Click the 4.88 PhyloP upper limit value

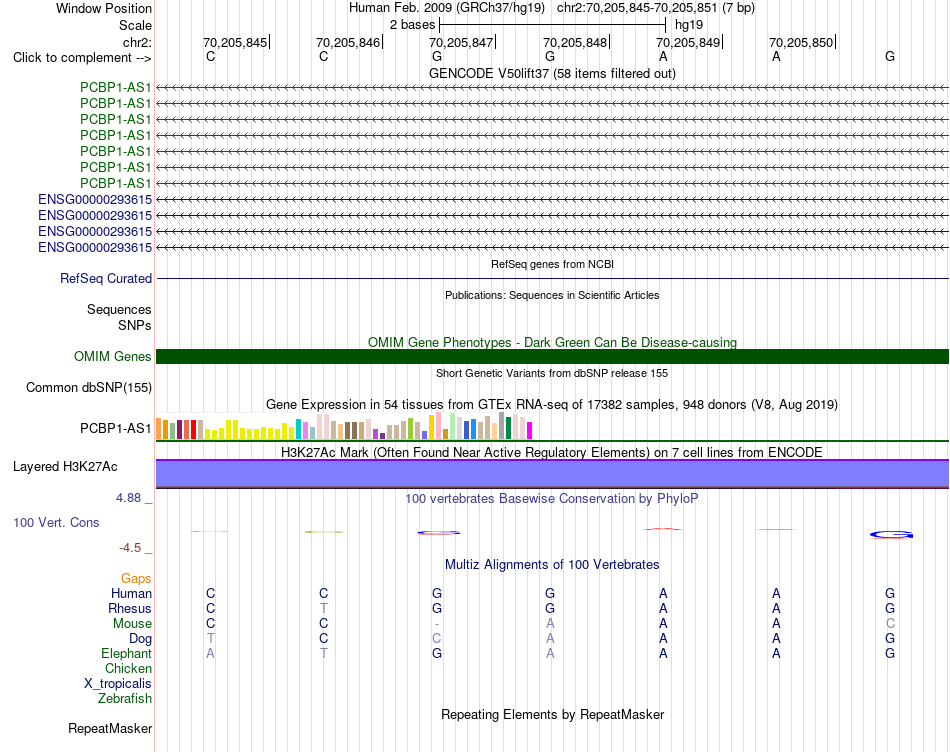coord(128,497)
